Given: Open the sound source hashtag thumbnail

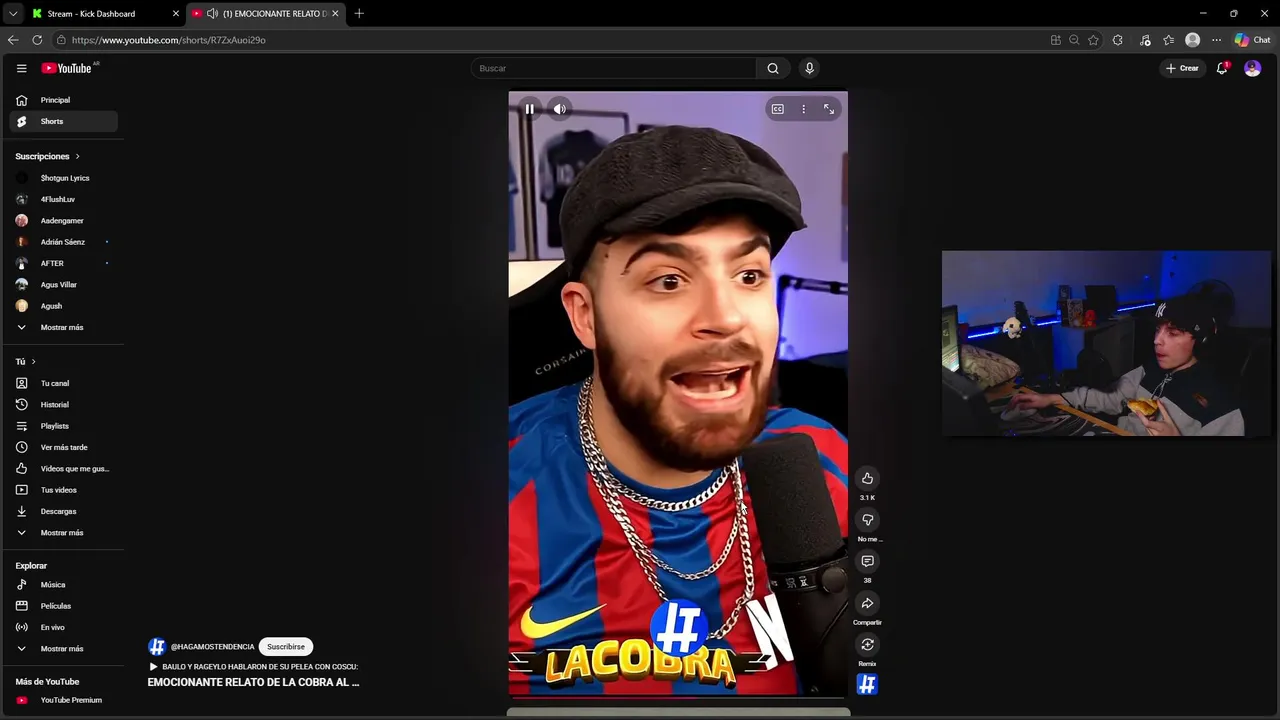Looking at the screenshot, I should (x=867, y=684).
